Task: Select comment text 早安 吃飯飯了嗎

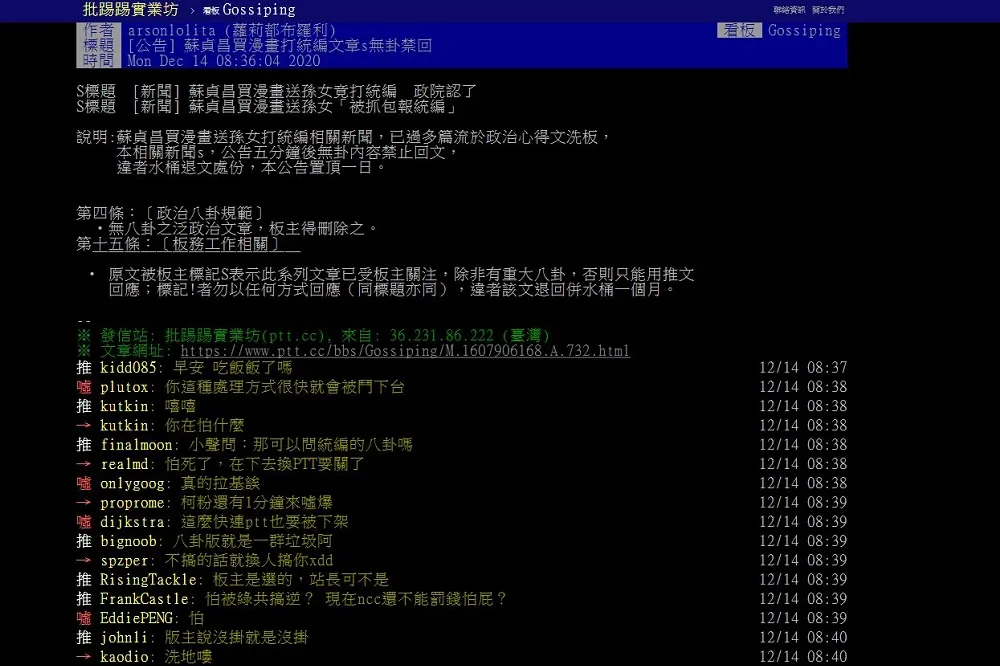Action: [x=232, y=367]
